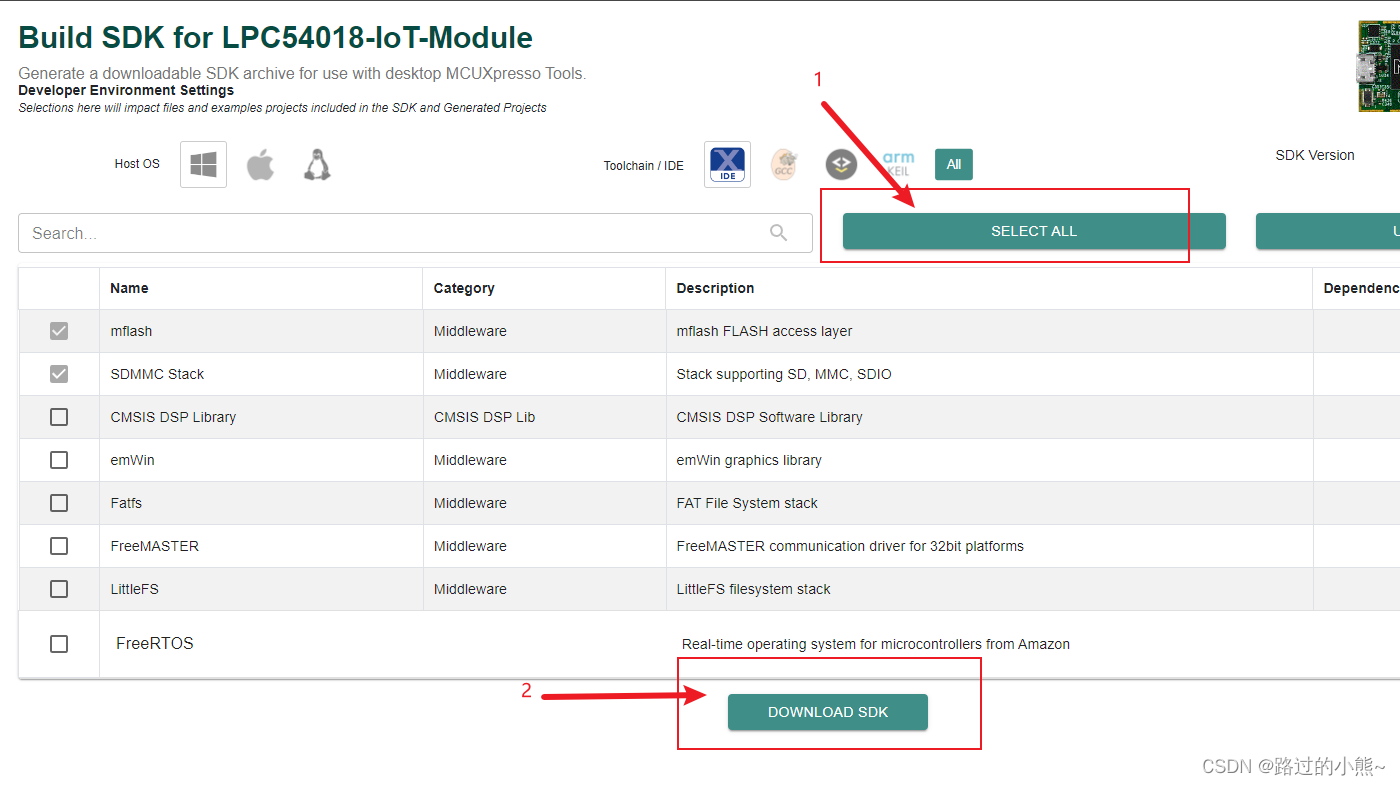Viewport: 1400px width, 786px height.
Task: Choose Arm Keil toolchain icon
Action: [x=897, y=164]
